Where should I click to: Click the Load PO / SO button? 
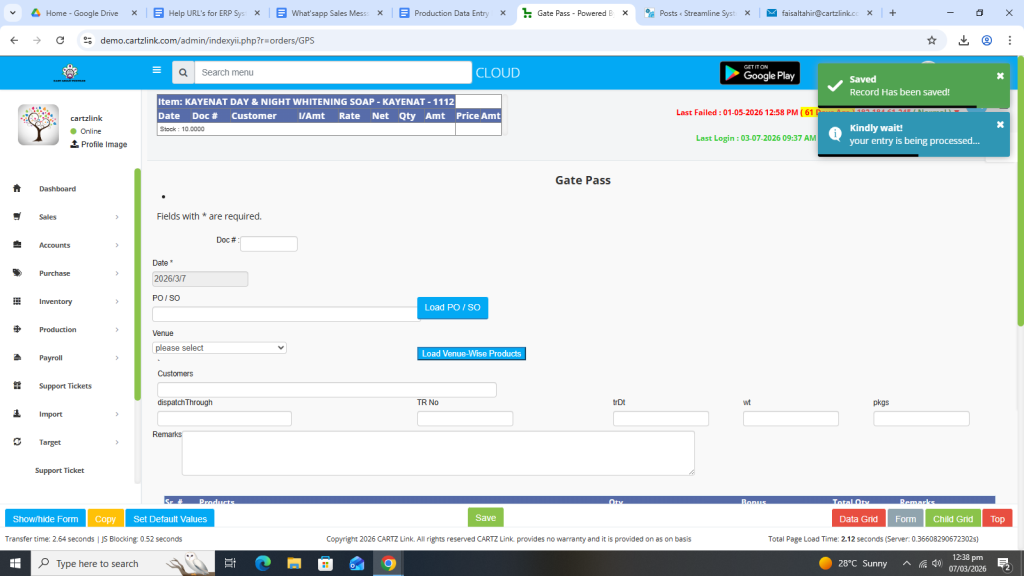(452, 308)
